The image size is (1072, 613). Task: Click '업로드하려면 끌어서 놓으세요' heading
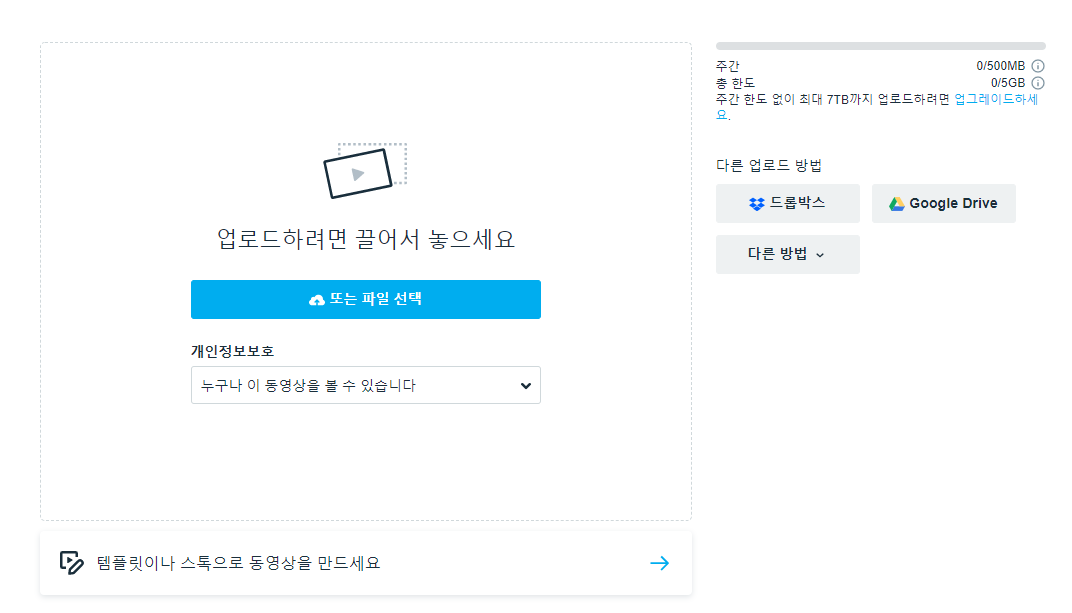point(366,239)
